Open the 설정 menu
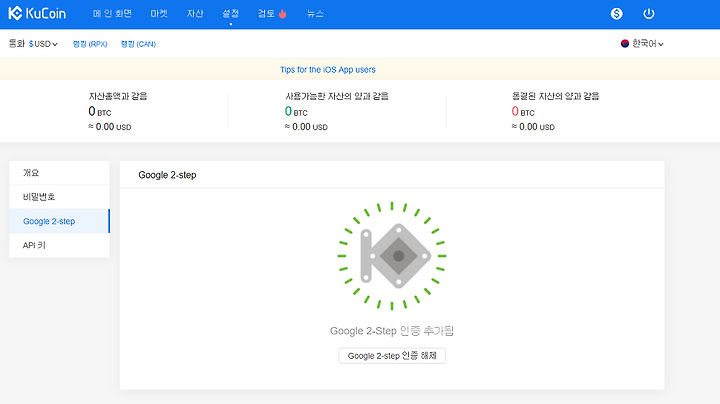Viewport: 720px width, 404px height. (x=231, y=14)
